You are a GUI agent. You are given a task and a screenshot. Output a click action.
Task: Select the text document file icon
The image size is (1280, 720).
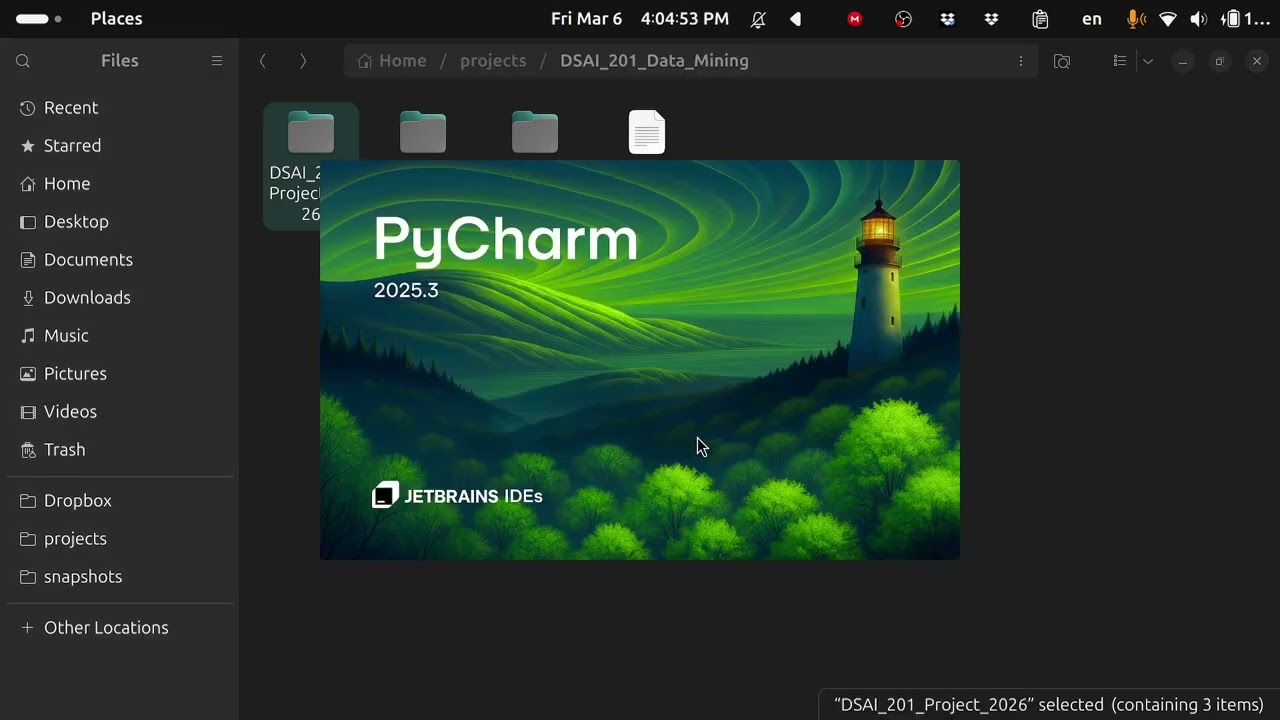(x=647, y=132)
